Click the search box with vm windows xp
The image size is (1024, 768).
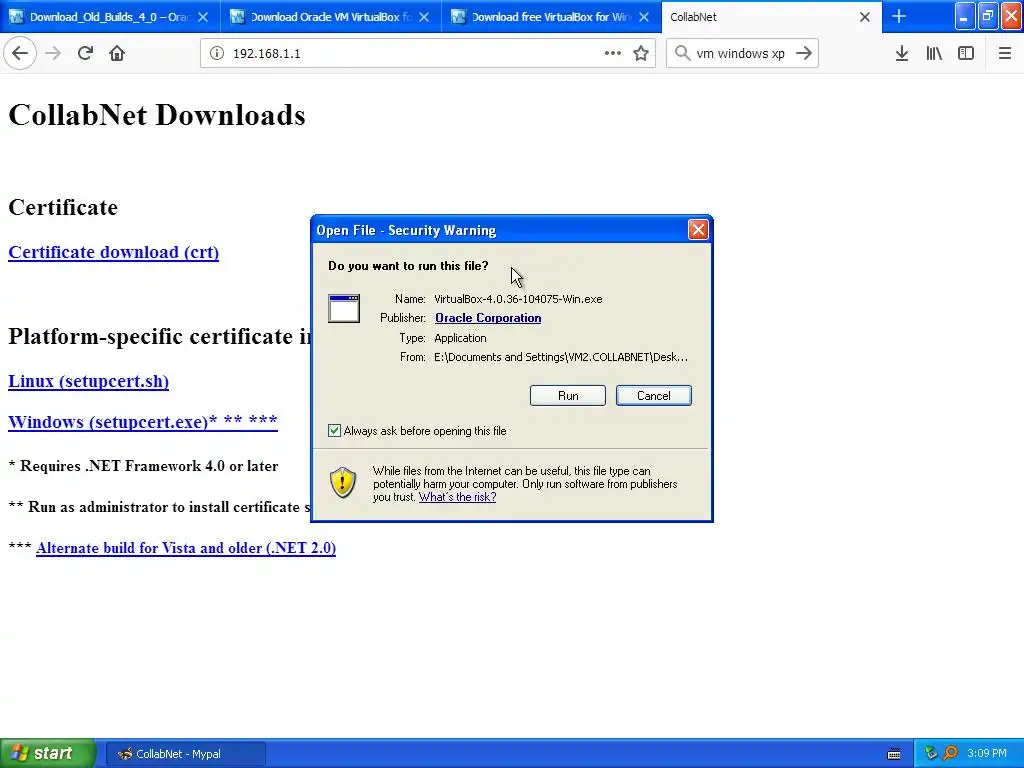pyautogui.click(x=741, y=53)
